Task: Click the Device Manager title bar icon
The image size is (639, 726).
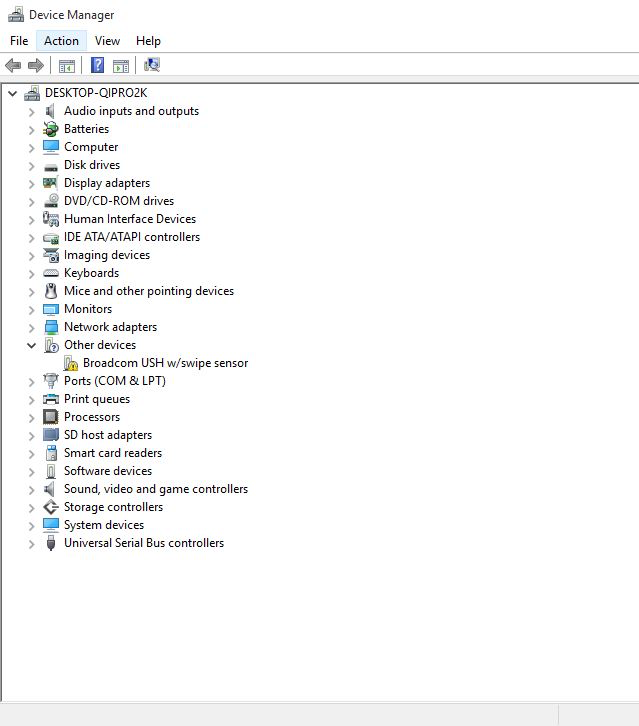Action: point(16,15)
